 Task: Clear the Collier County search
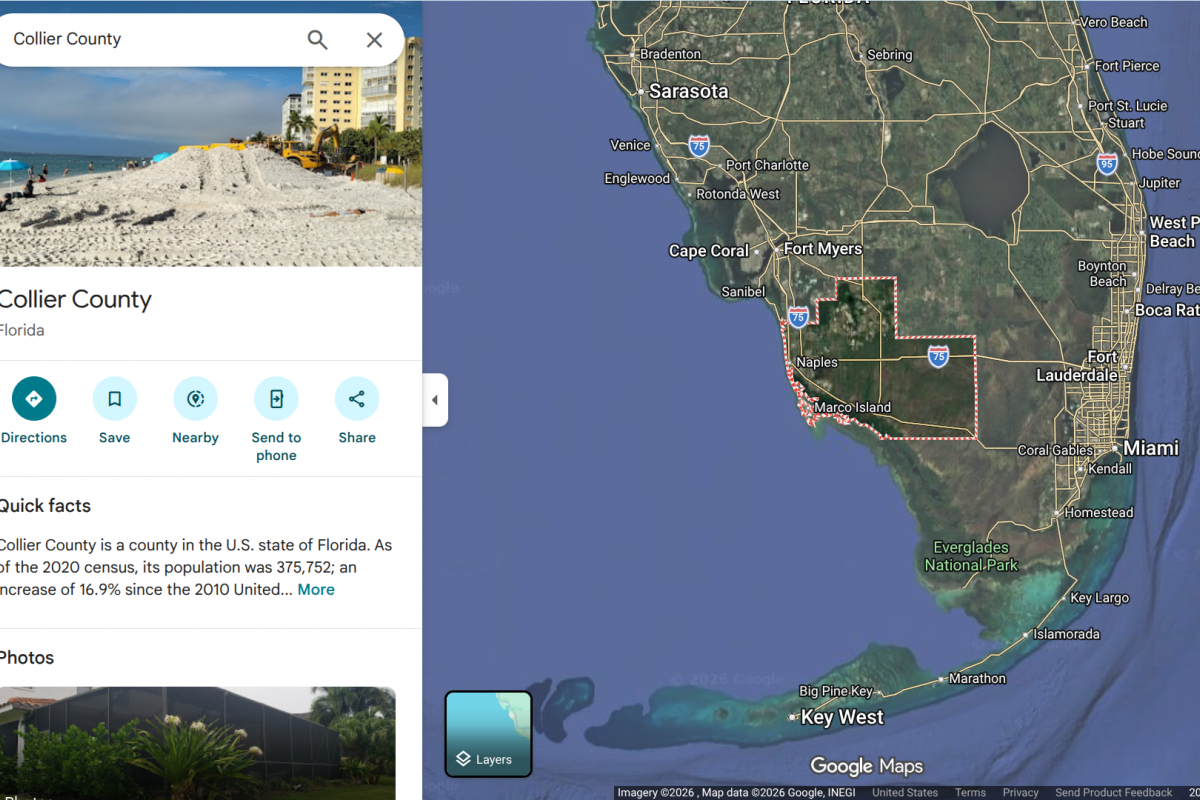click(374, 40)
